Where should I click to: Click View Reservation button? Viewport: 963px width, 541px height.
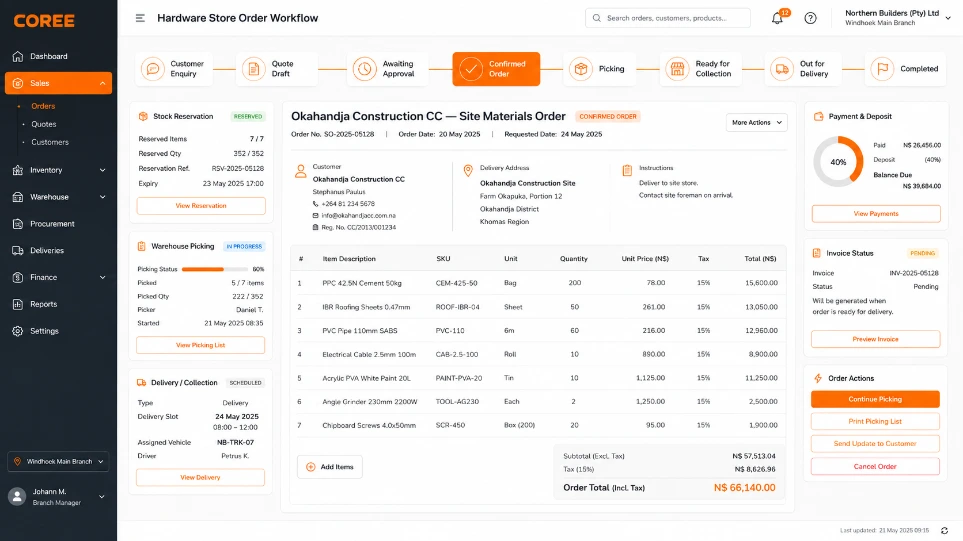(x=201, y=206)
